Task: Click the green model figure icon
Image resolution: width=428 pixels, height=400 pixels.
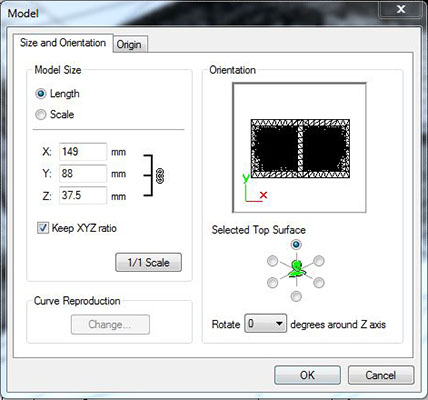Action: click(296, 269)
